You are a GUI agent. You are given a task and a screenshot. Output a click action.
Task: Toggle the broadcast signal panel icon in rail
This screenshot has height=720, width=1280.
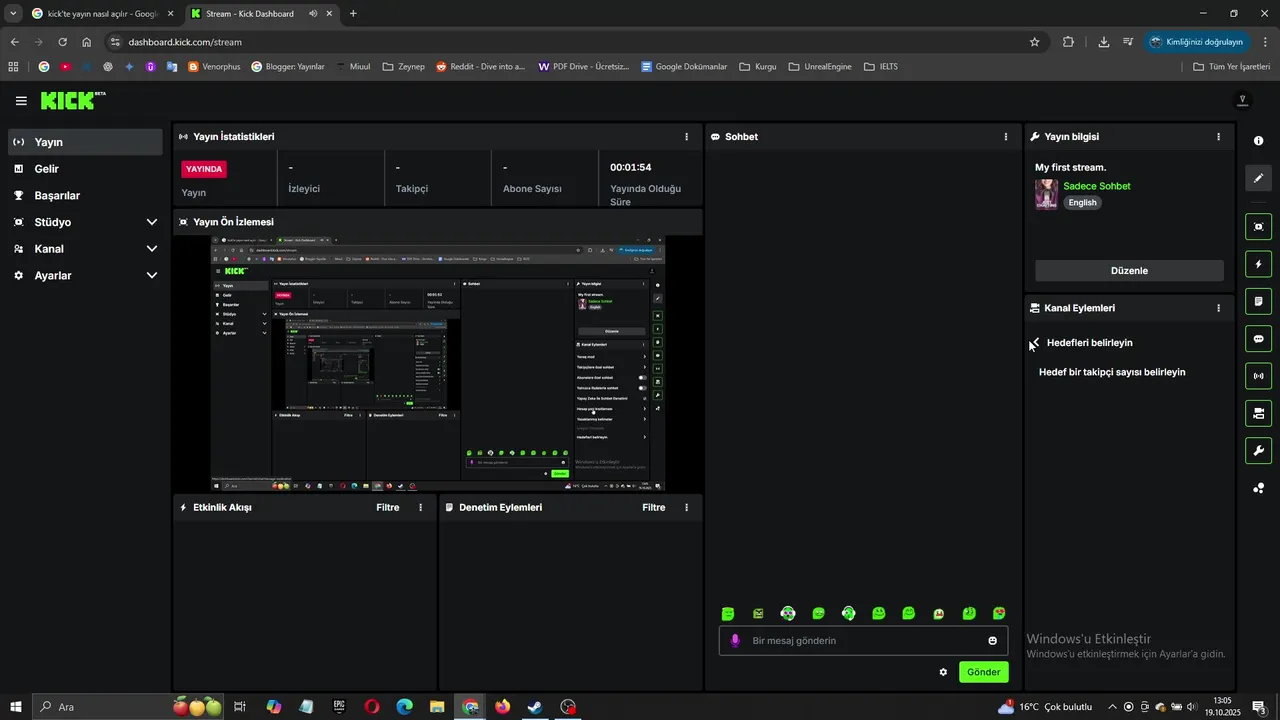tap(1259, 376)
